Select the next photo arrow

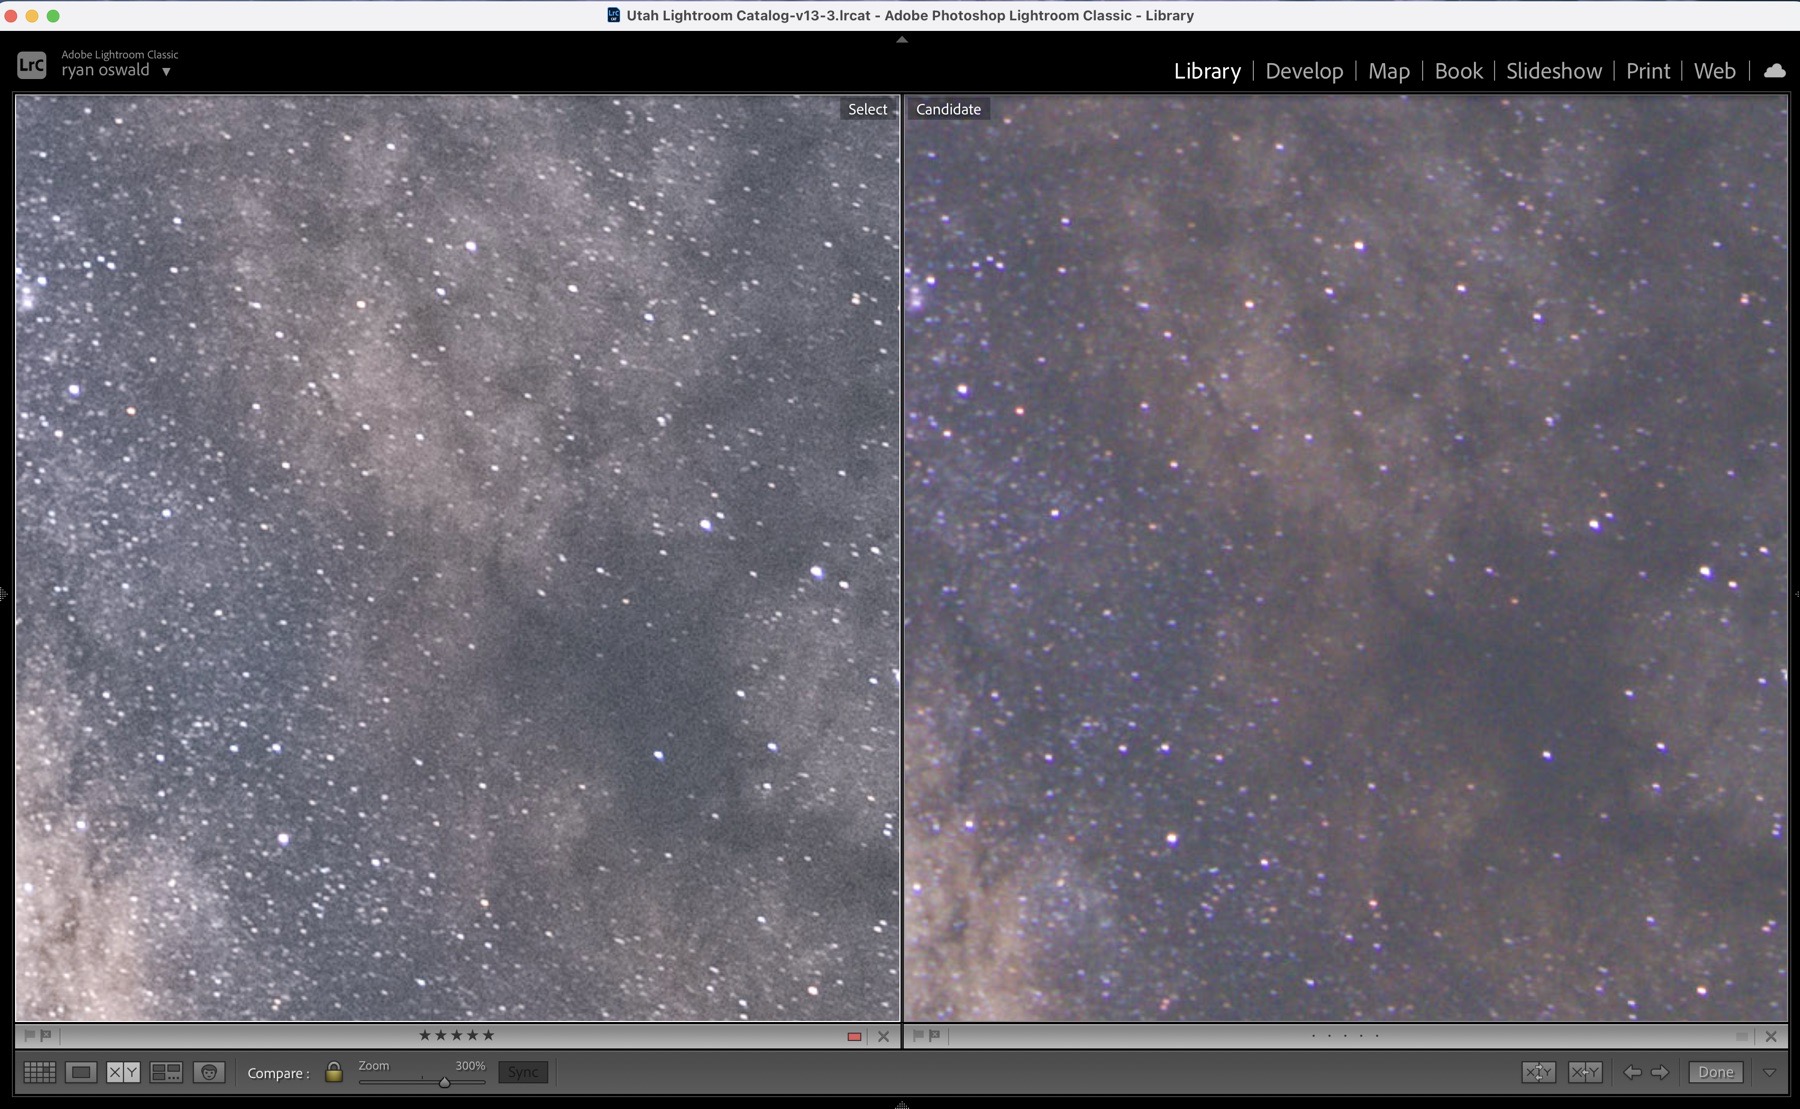pos(1660,1072)
